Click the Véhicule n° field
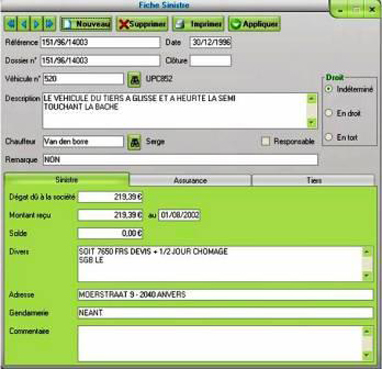Image resolution: width=382 pixels, height=369 pixels. tap(83, 79)
